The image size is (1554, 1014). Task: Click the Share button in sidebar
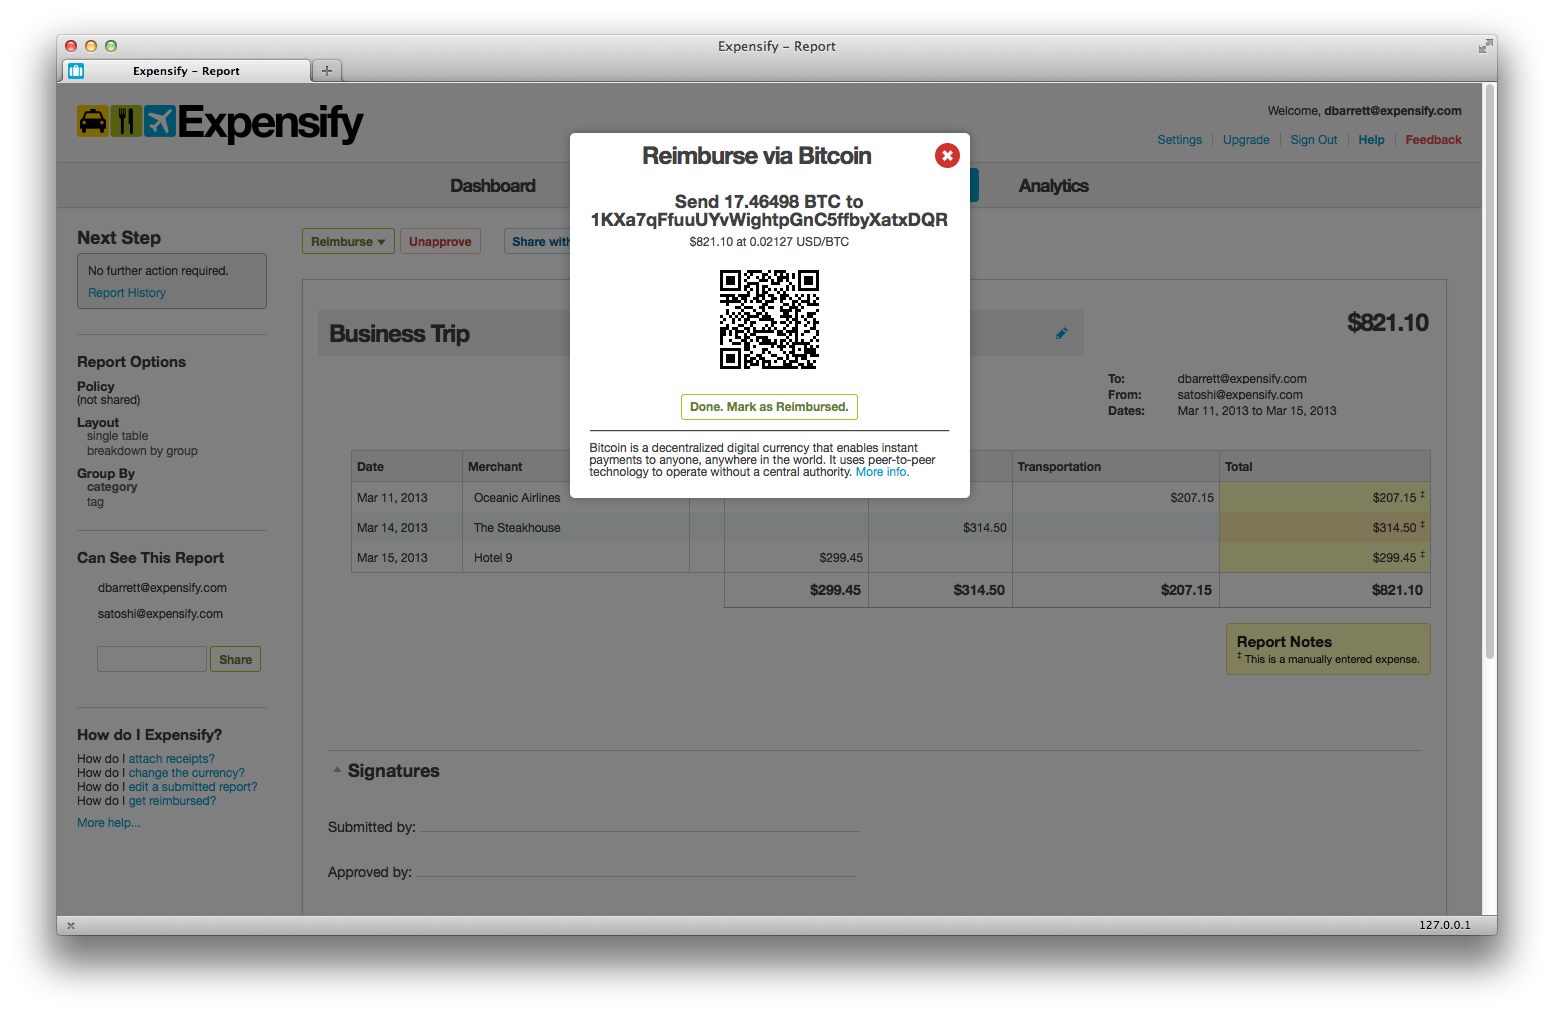235,659
